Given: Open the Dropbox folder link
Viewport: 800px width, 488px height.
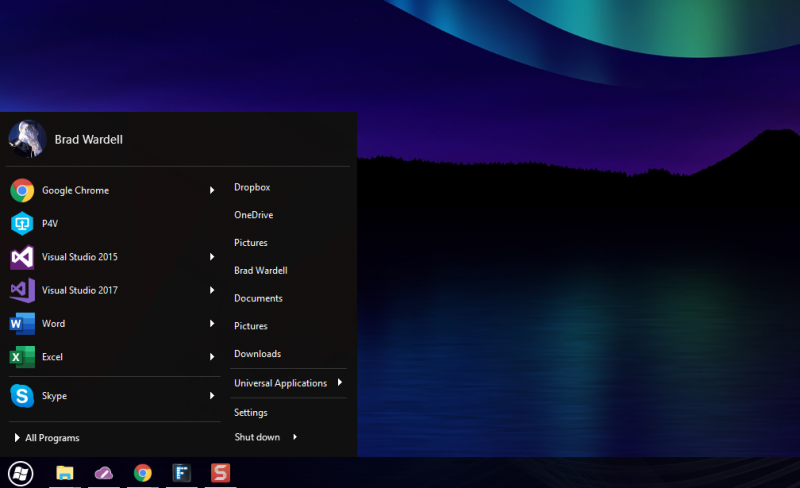Looking at the screenshot, I should click(x=252, y=187).
